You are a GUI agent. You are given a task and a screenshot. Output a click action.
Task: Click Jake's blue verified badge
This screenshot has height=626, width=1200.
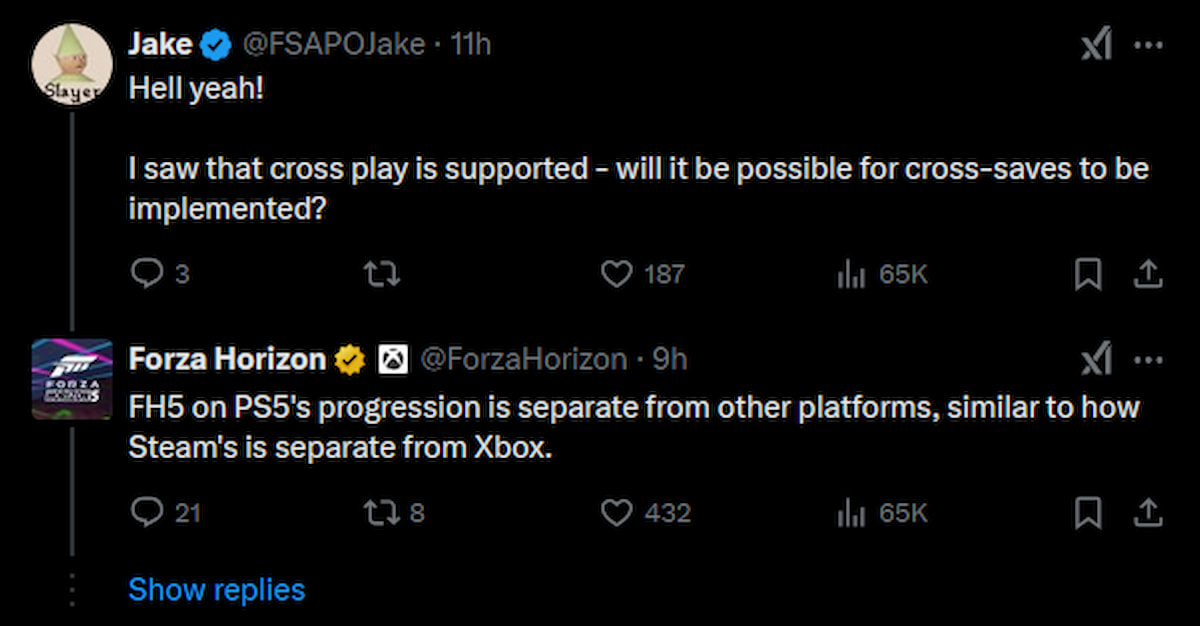(213, 43)
